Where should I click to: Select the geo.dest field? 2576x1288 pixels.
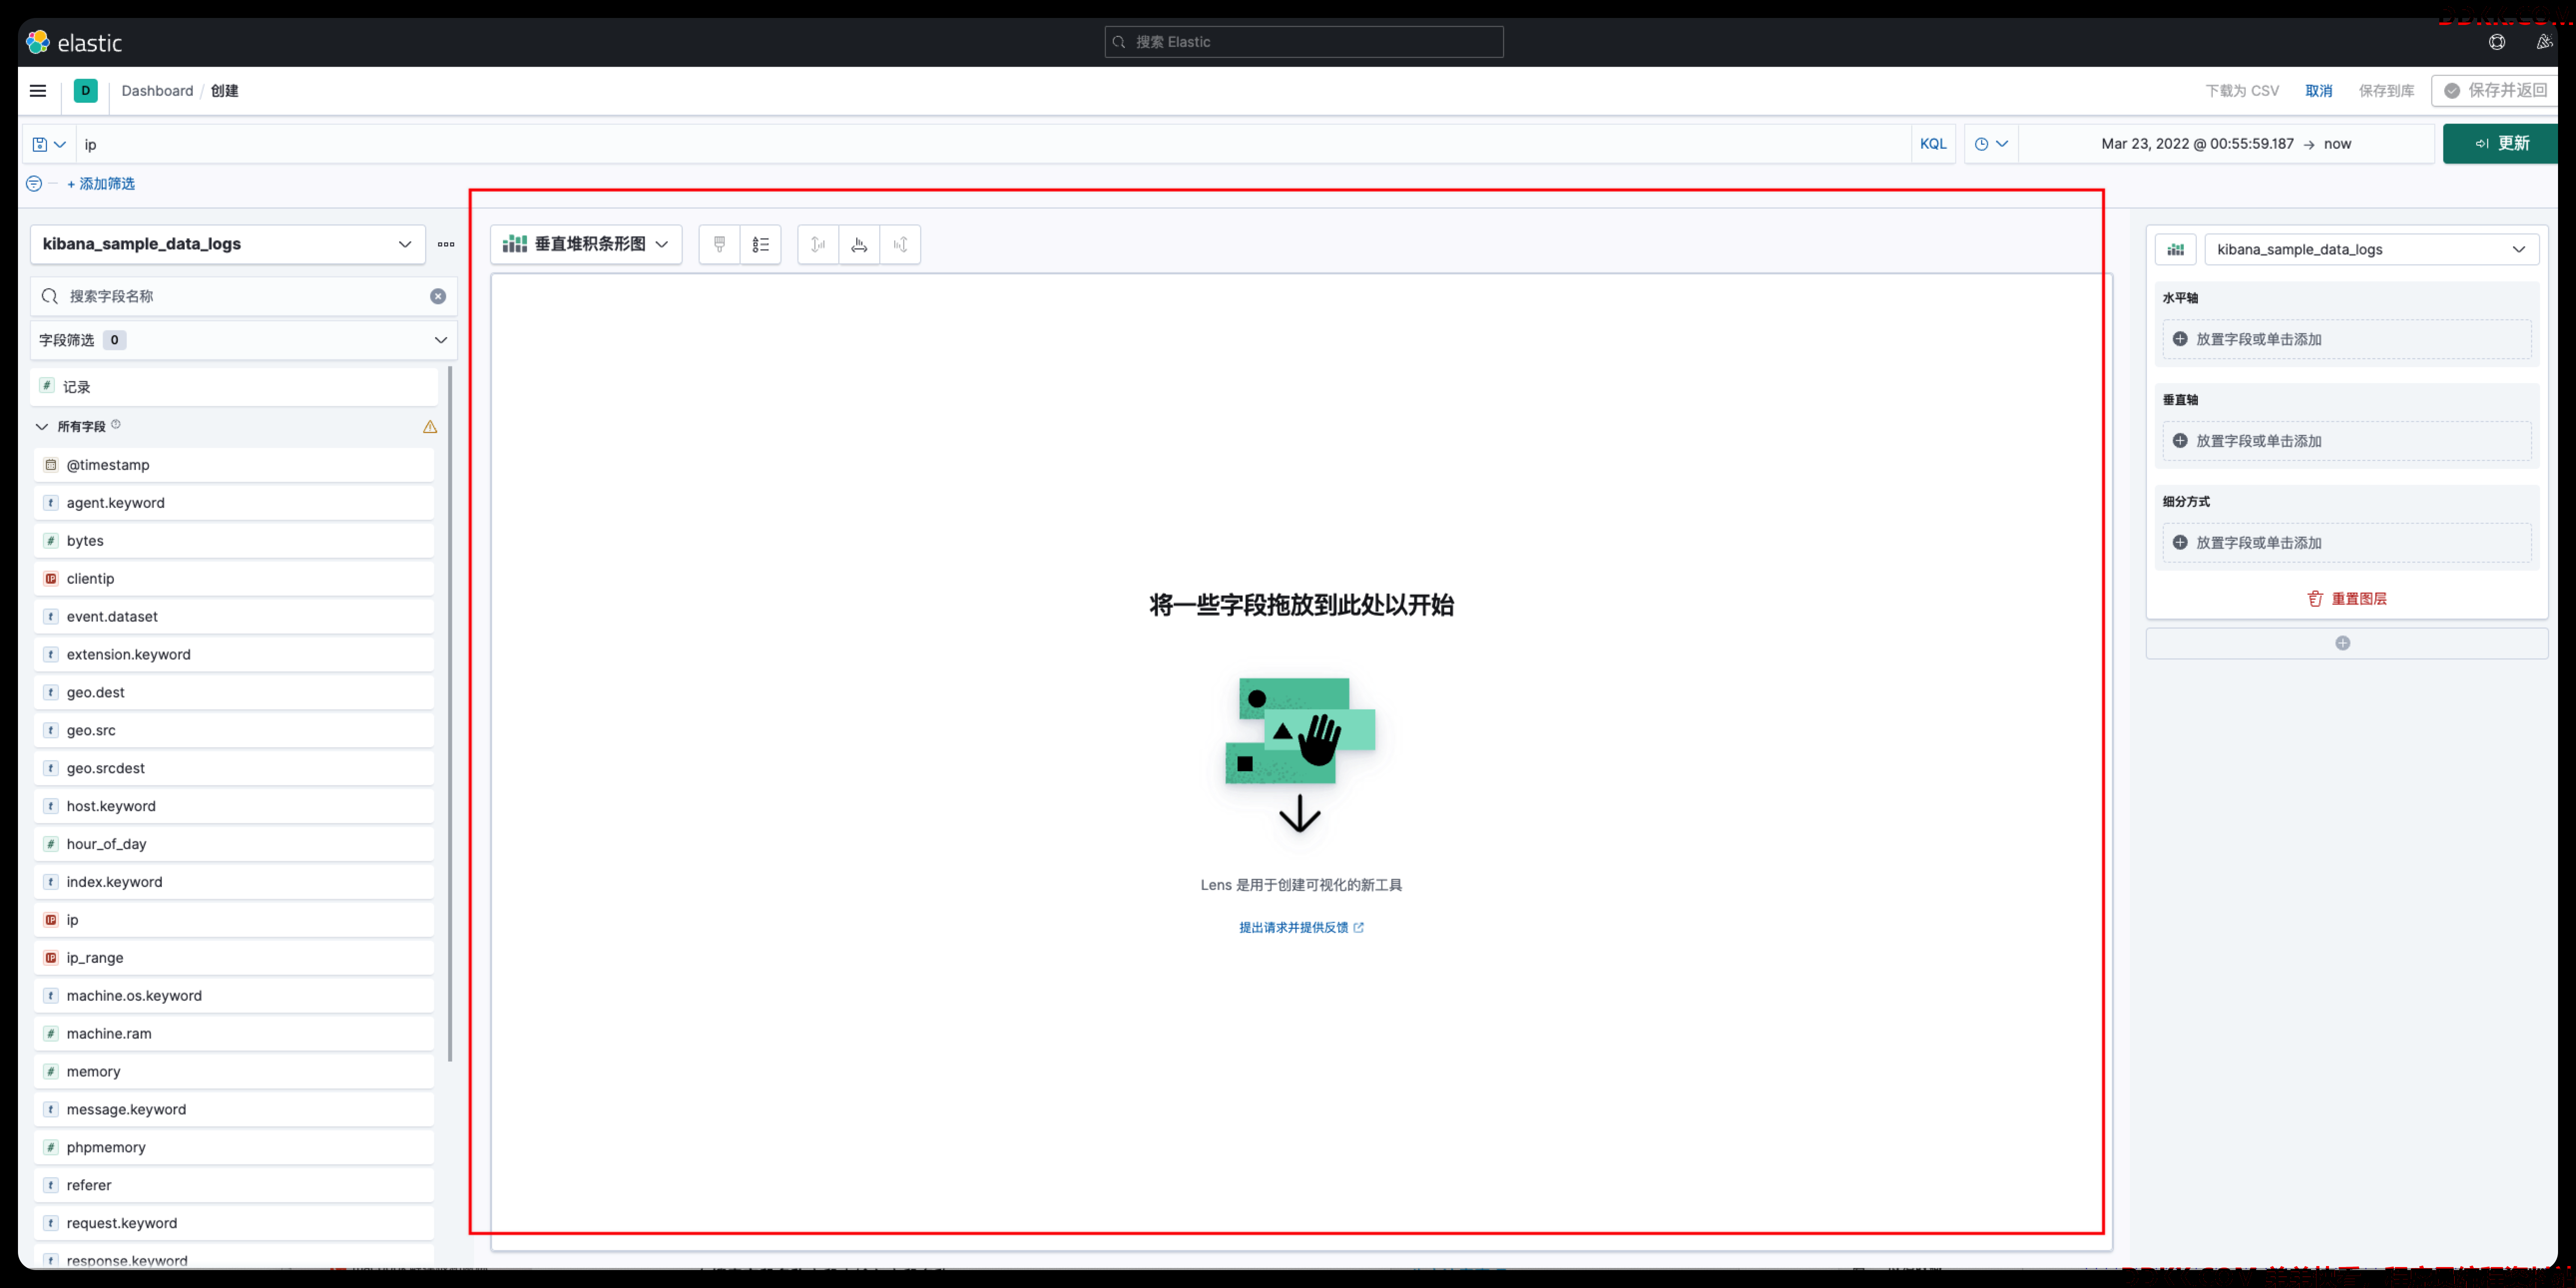[234, 693]
